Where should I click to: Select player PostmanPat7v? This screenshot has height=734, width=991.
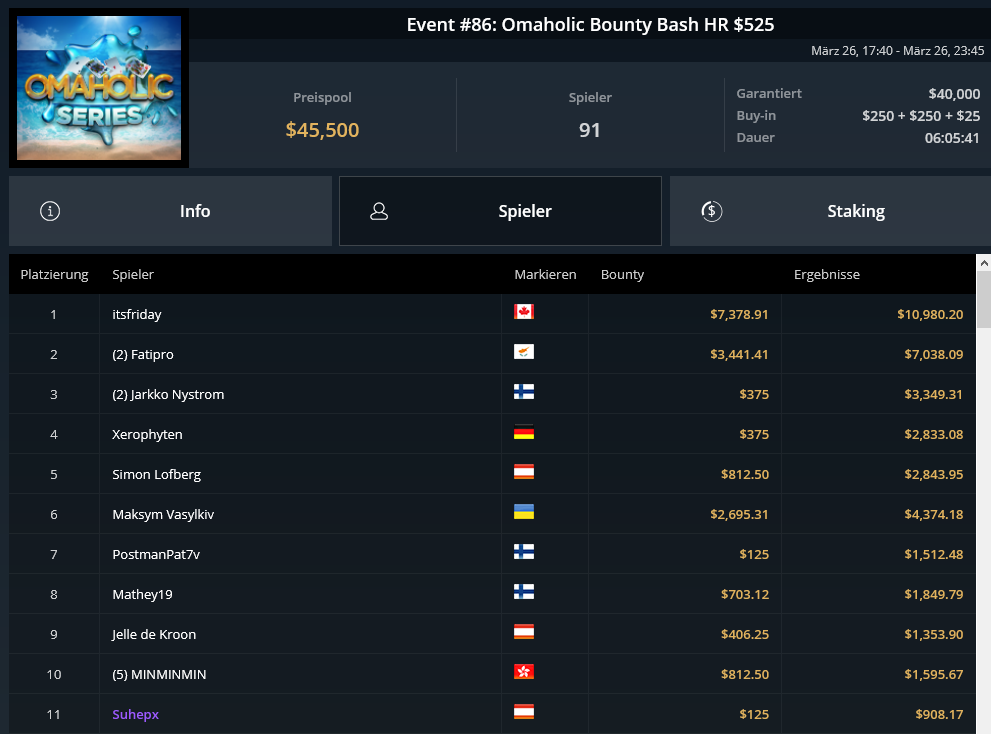point(156,554)
